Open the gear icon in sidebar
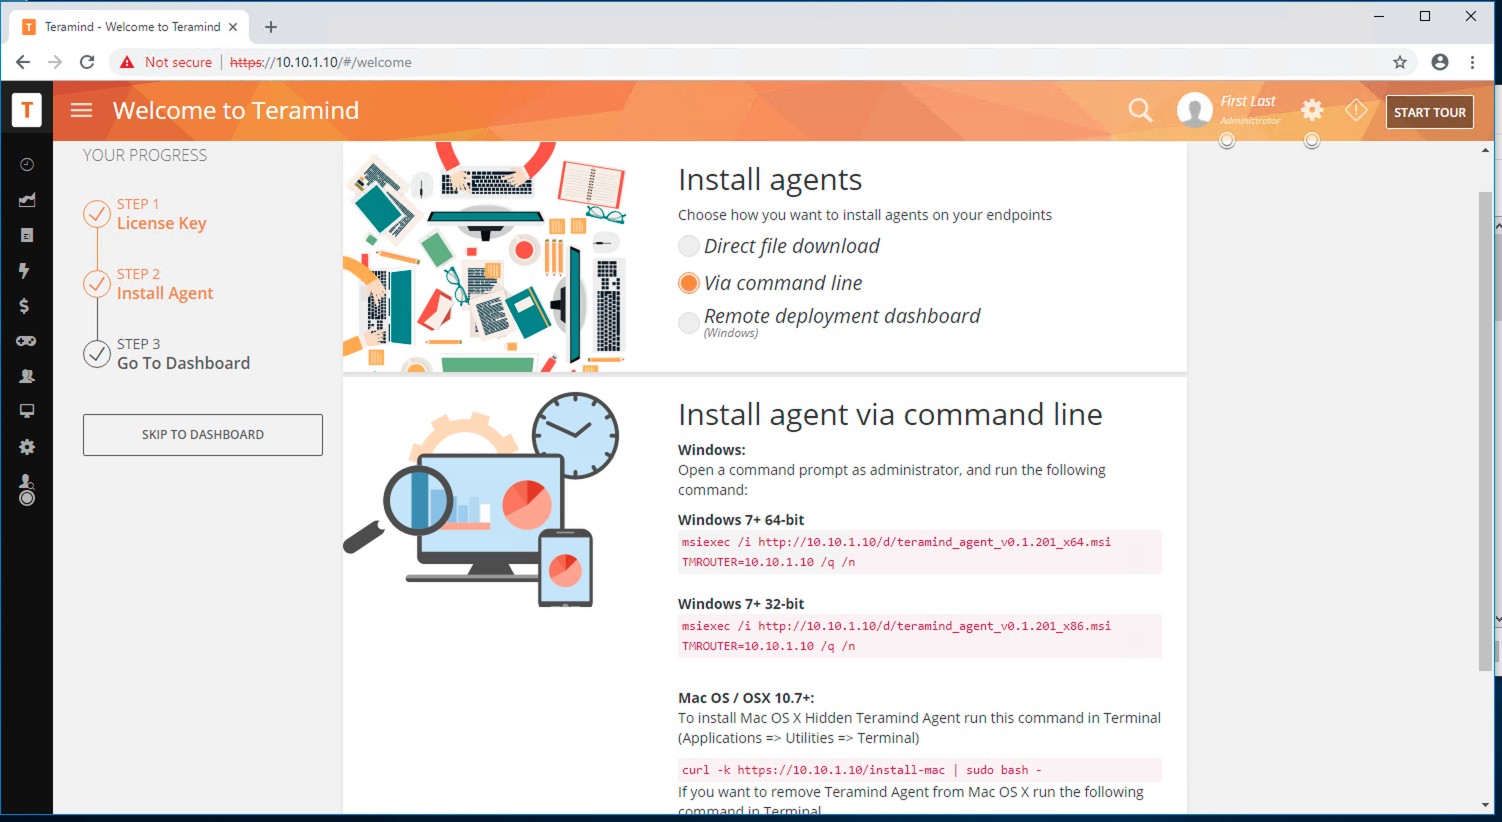The width and height of the screenshot is (1502, 822). coord(27,447)
